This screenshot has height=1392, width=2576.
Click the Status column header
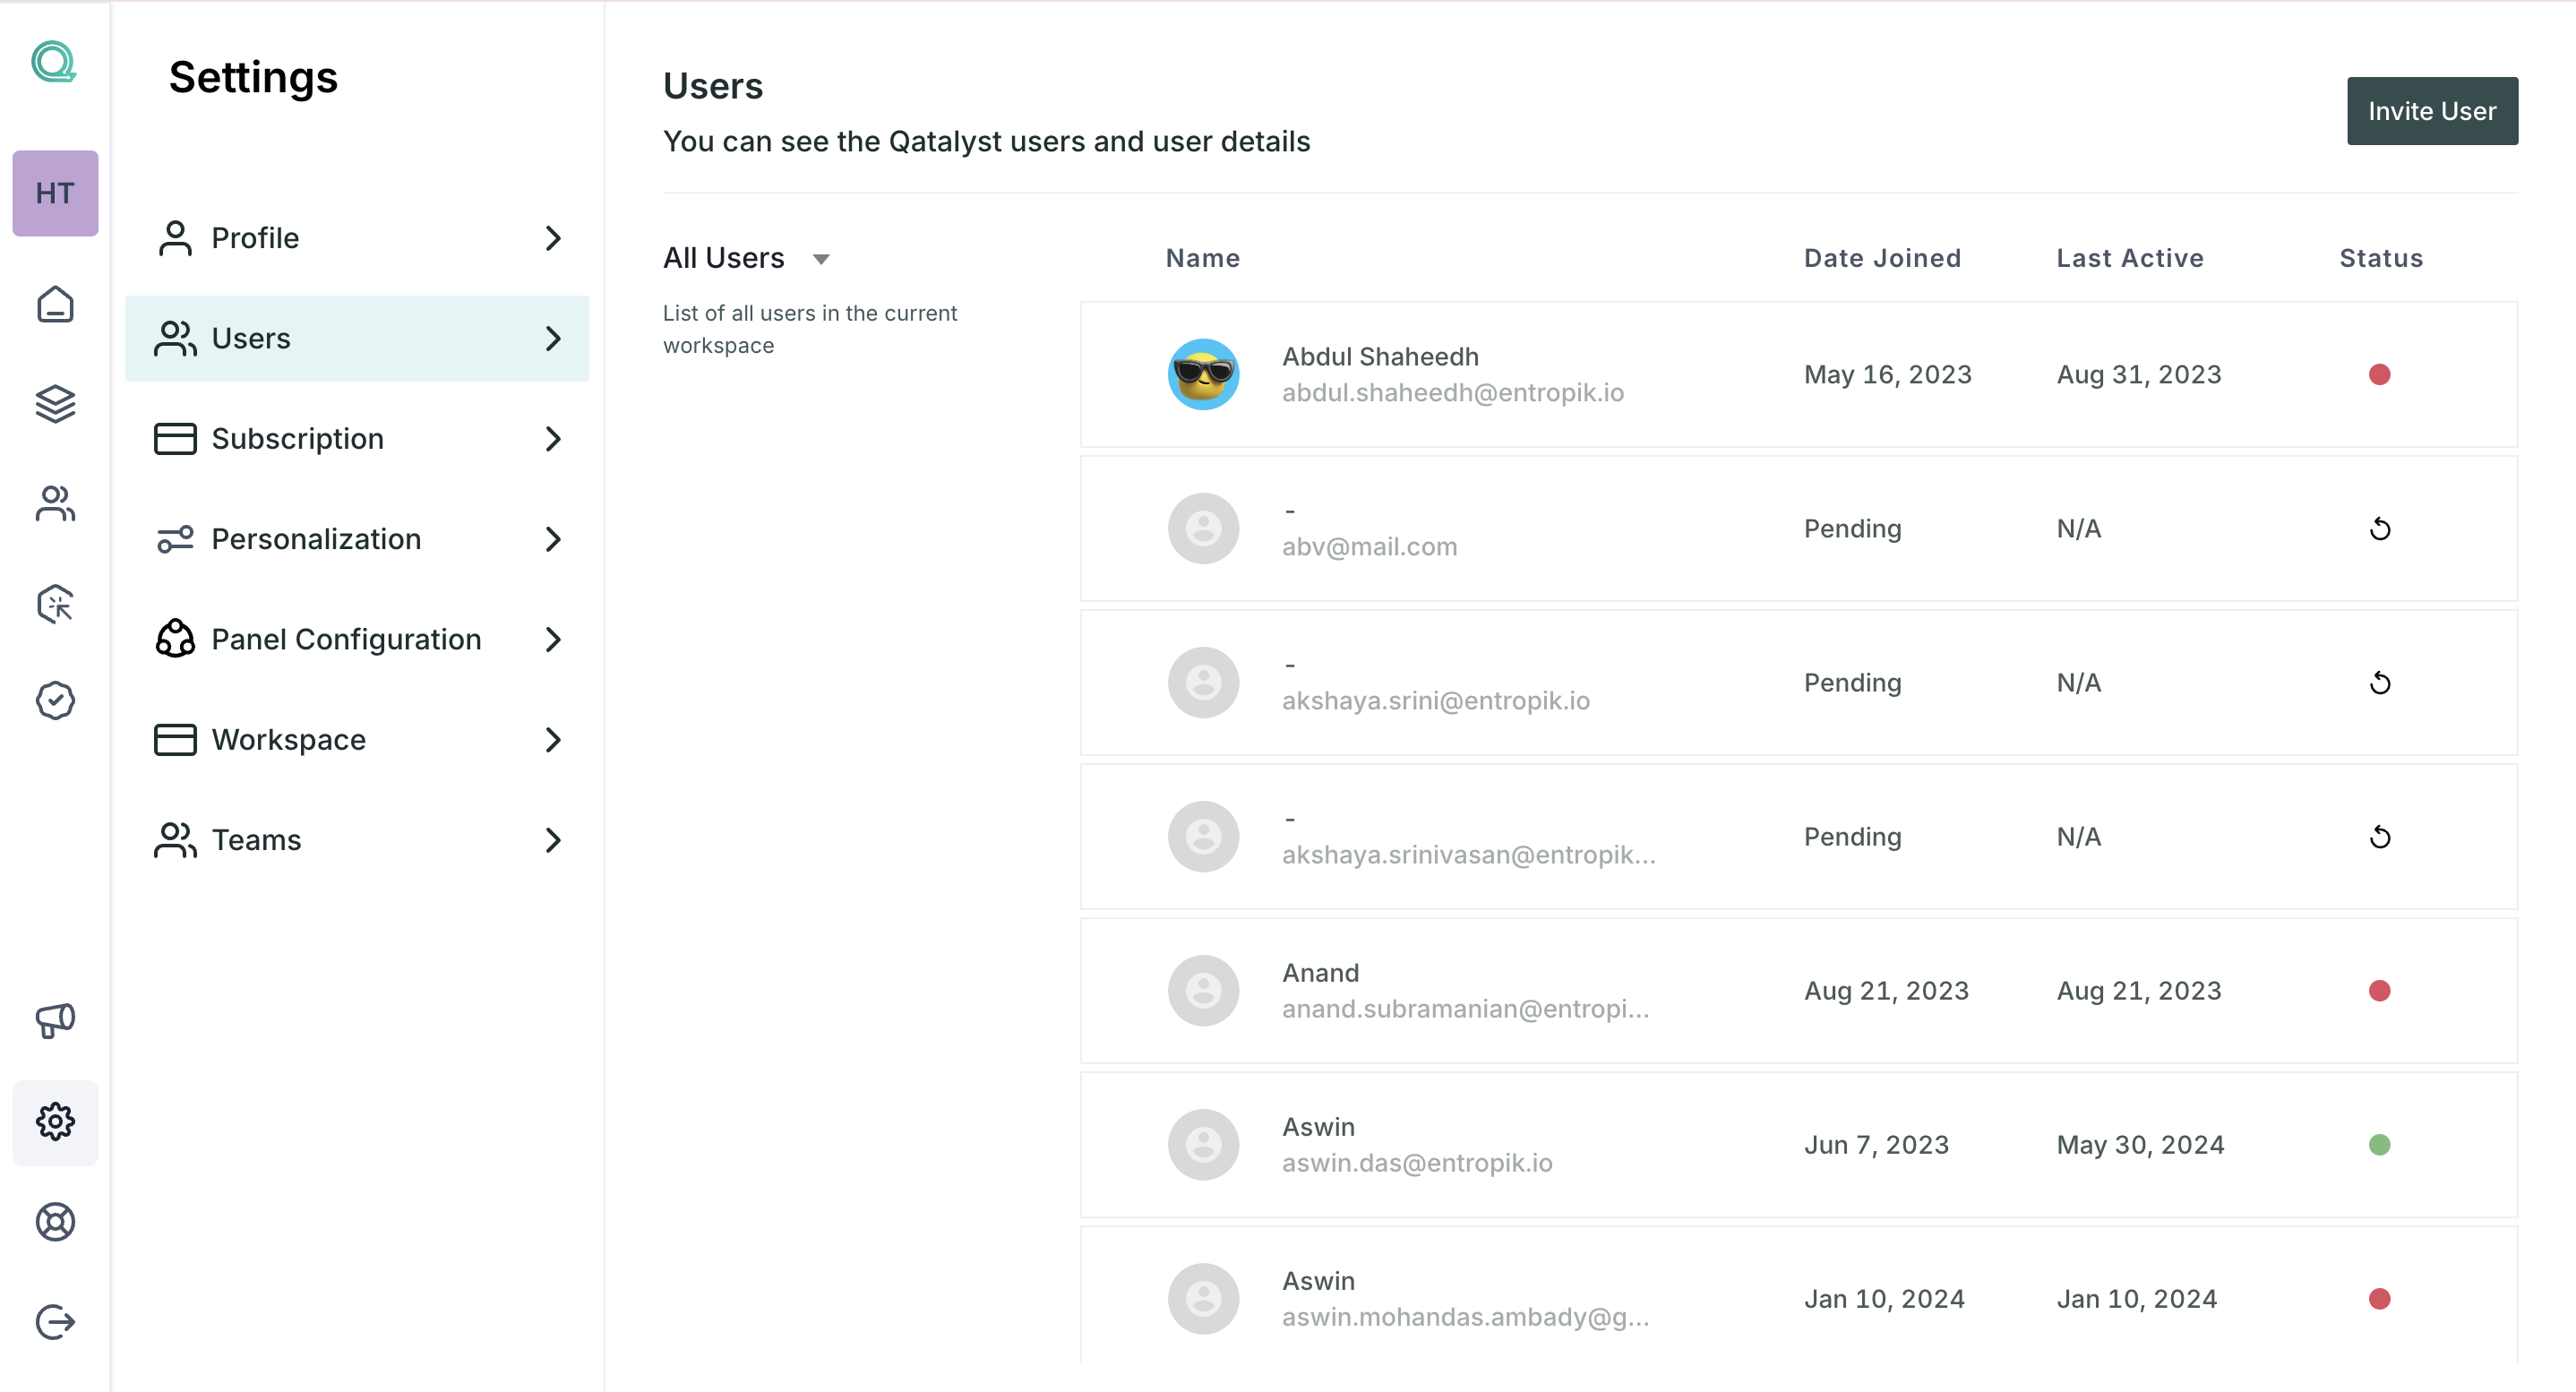(x=2381, y=258)
